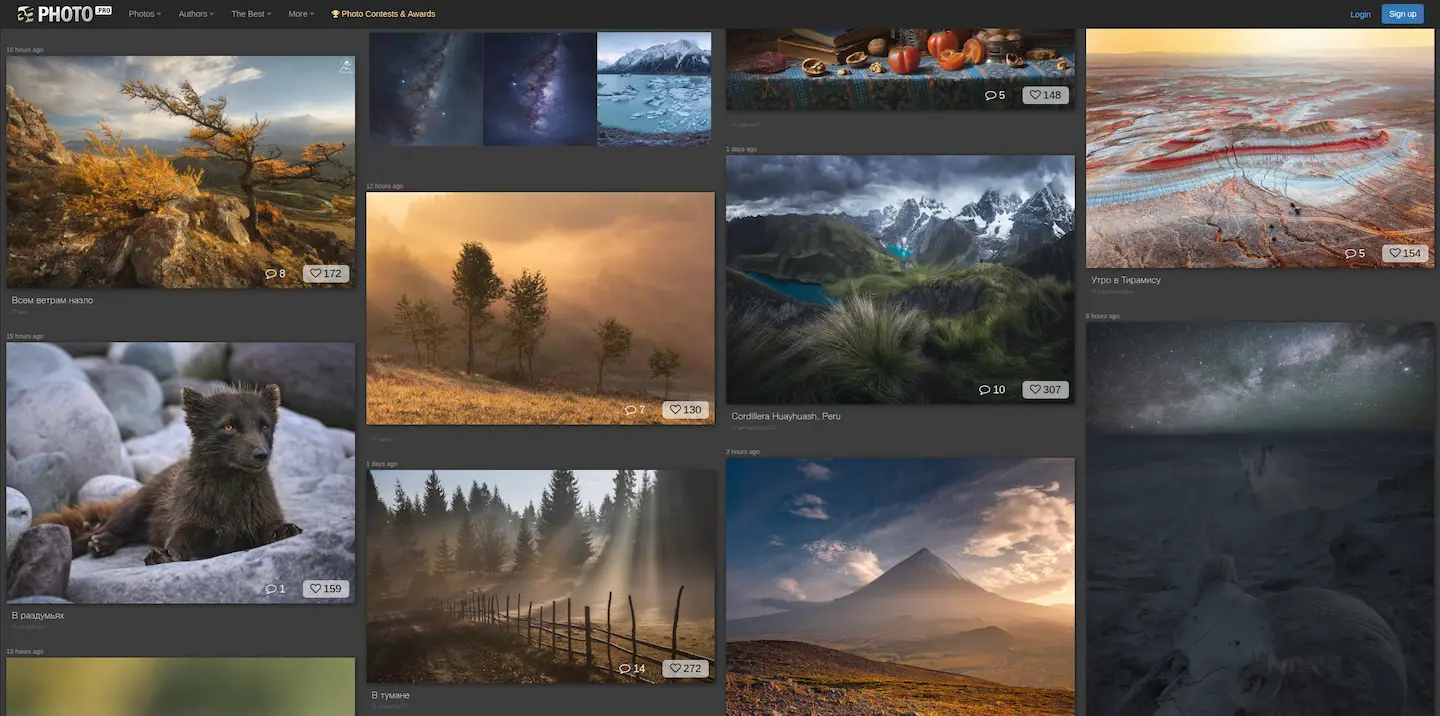Open the arctic fox on rocks photo
1440x716 pixels.
point(180,473)
